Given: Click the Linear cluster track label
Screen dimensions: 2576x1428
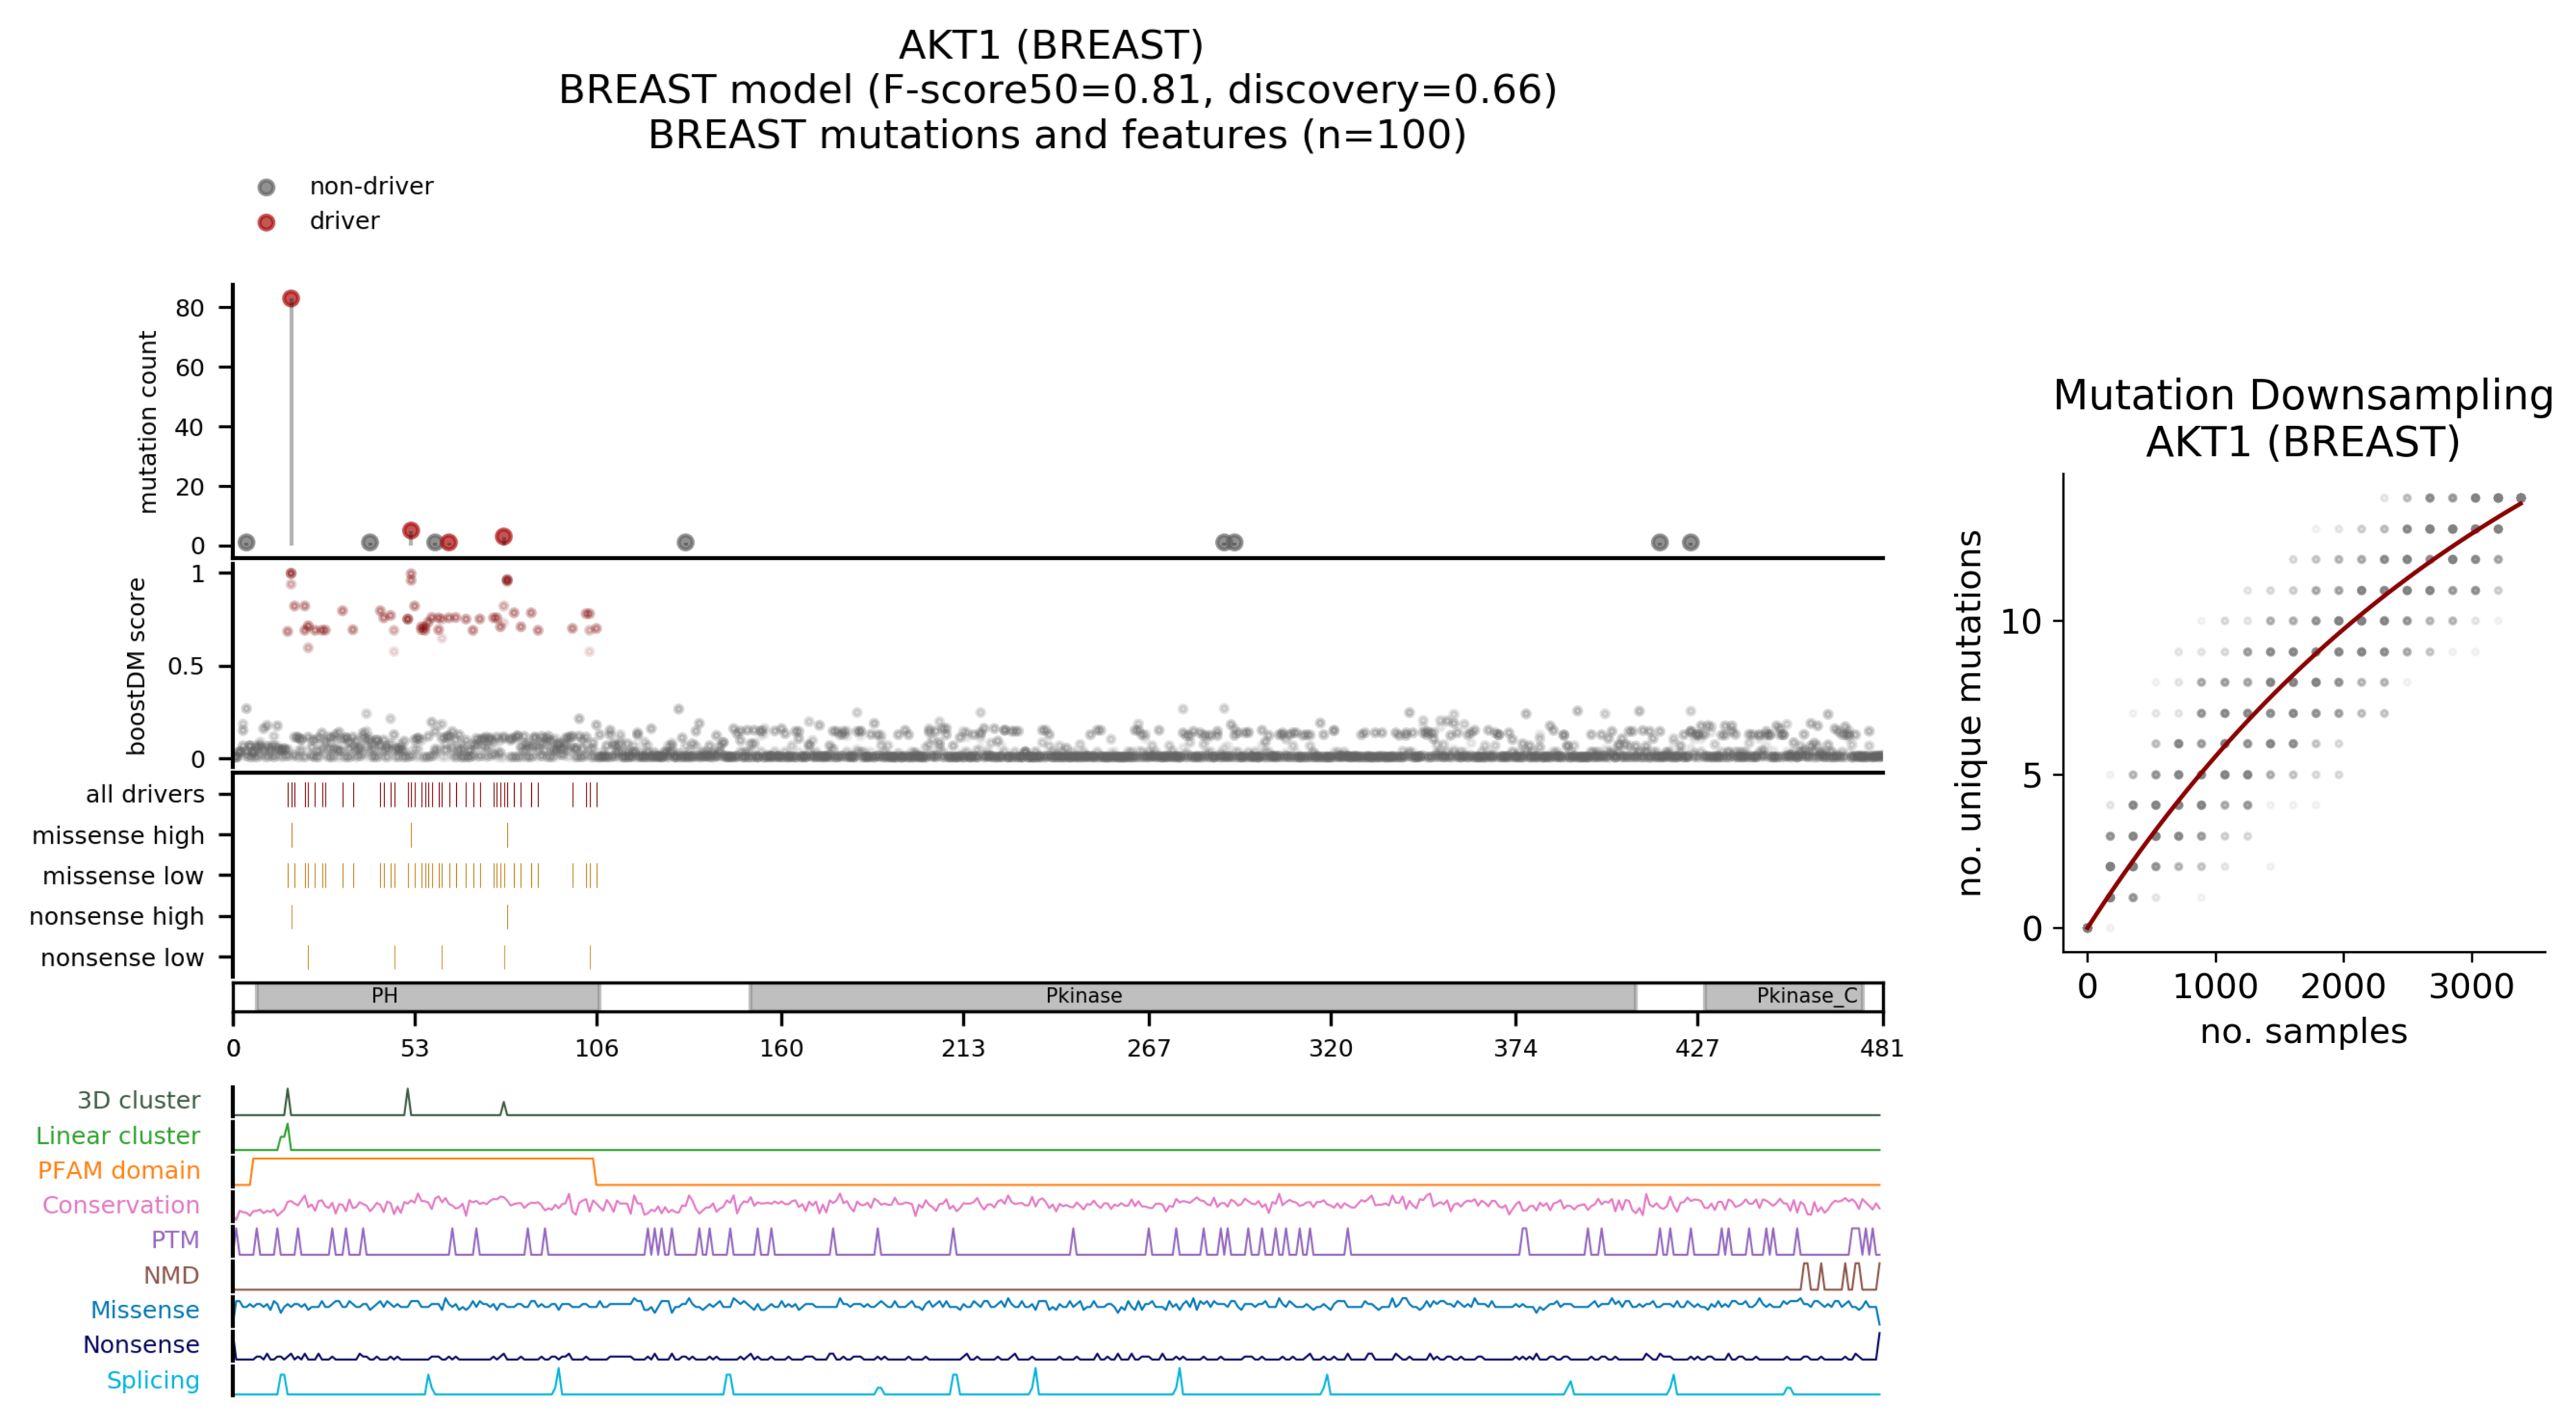Looking at the screenshot, I should tap(118, 1136).
